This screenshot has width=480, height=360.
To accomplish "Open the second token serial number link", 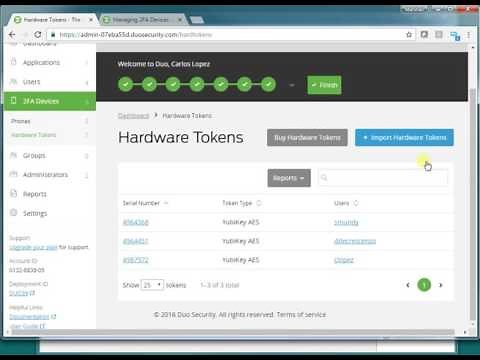I will pos(135,241).
